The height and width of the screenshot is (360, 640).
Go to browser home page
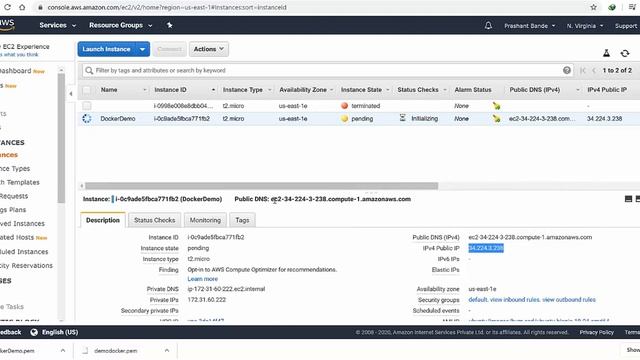pos(22,7)
